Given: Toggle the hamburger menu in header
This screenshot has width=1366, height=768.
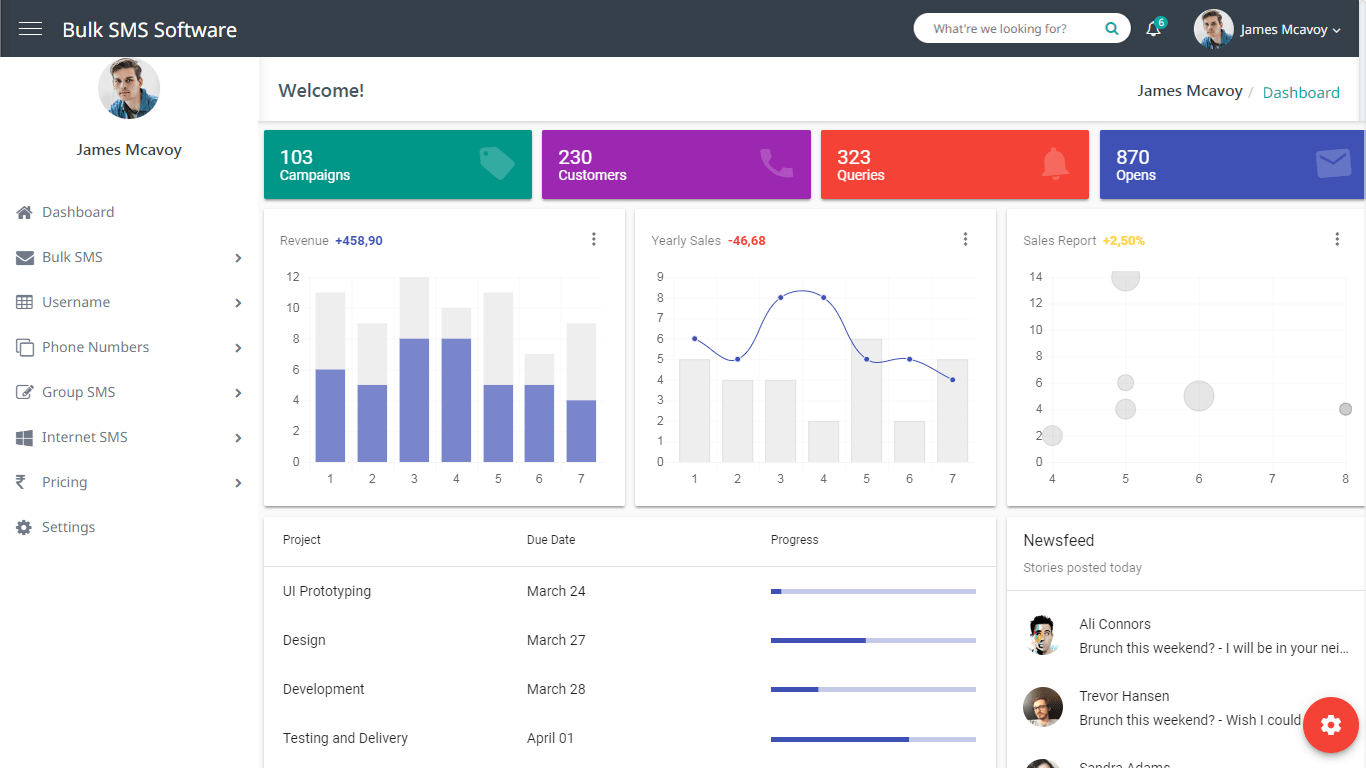Looking at the screenshot, I should 30,29.
